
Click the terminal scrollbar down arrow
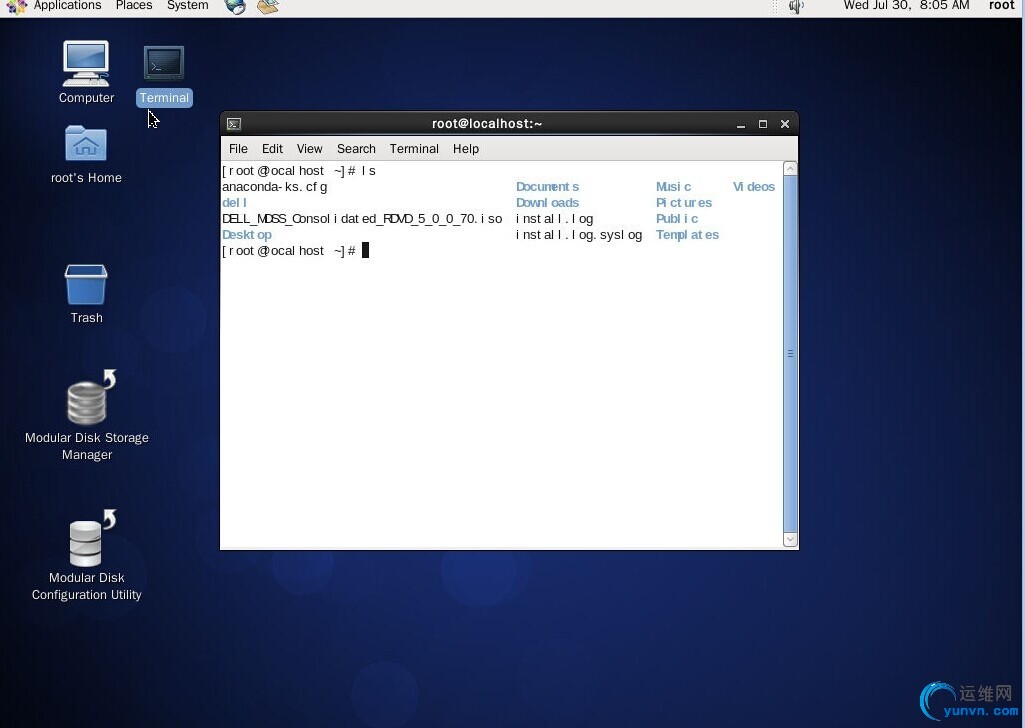(790, 540)
